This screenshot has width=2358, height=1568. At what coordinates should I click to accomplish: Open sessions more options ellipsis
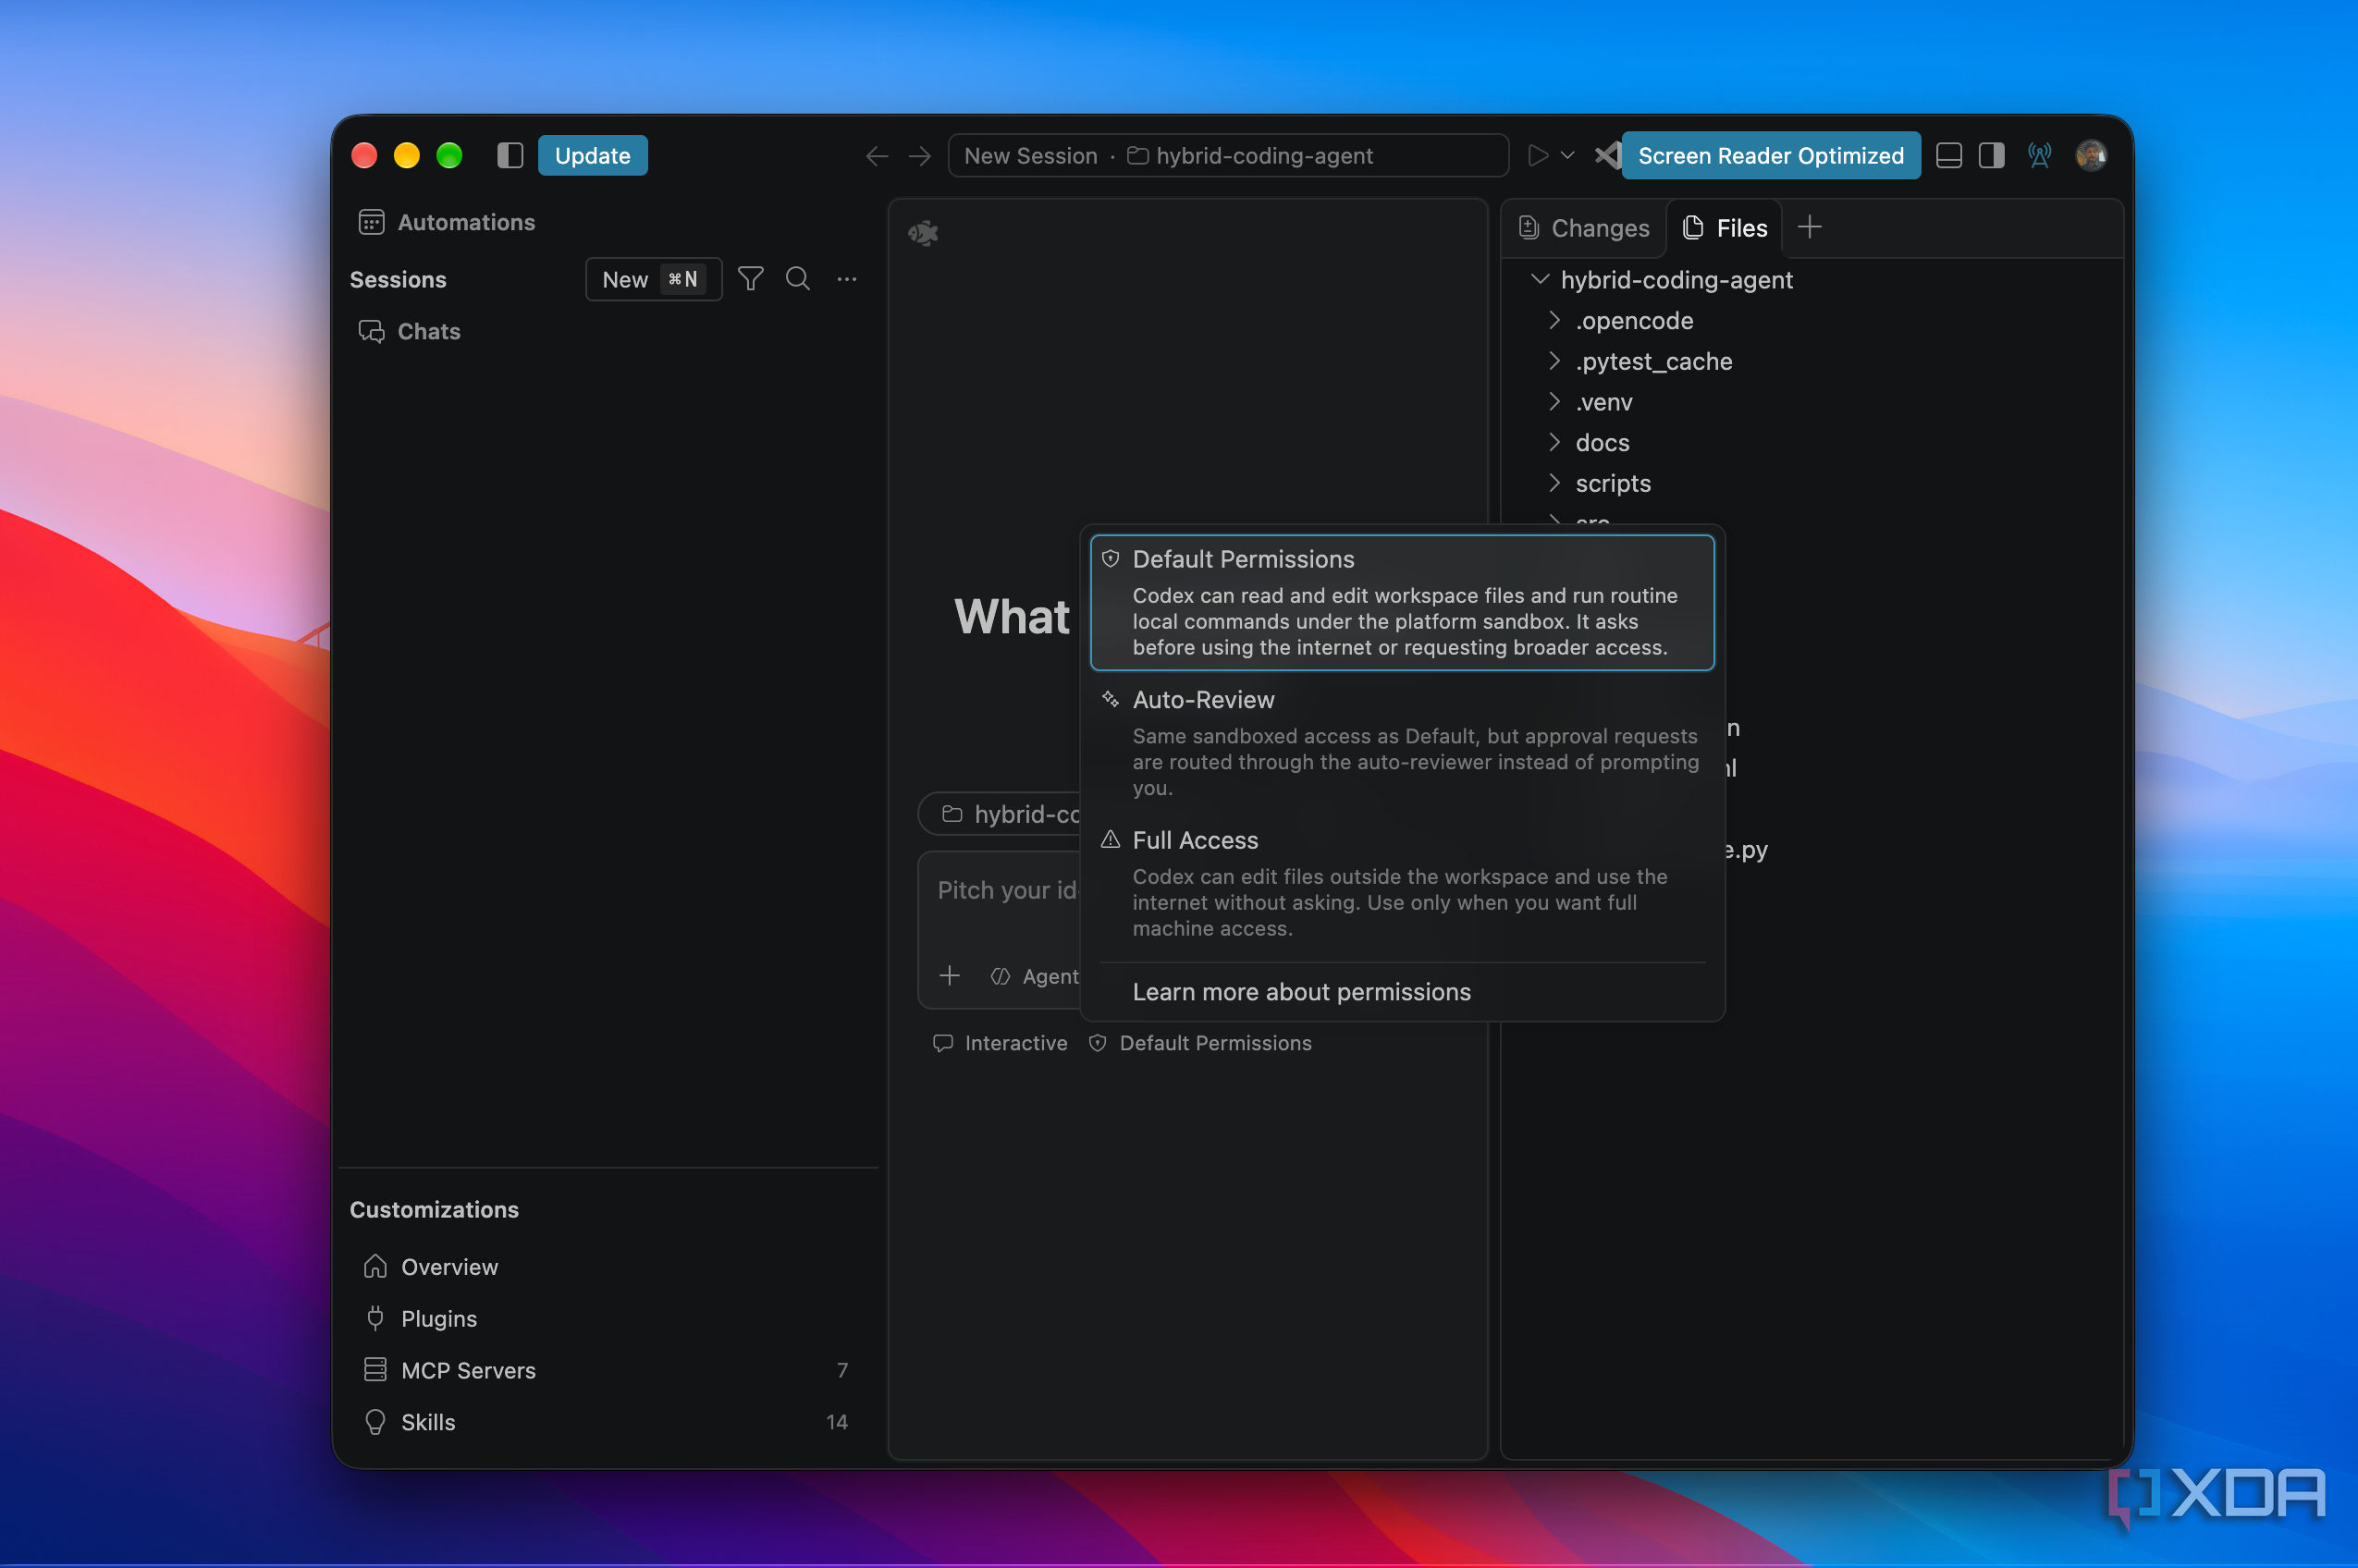click(846, 279)
